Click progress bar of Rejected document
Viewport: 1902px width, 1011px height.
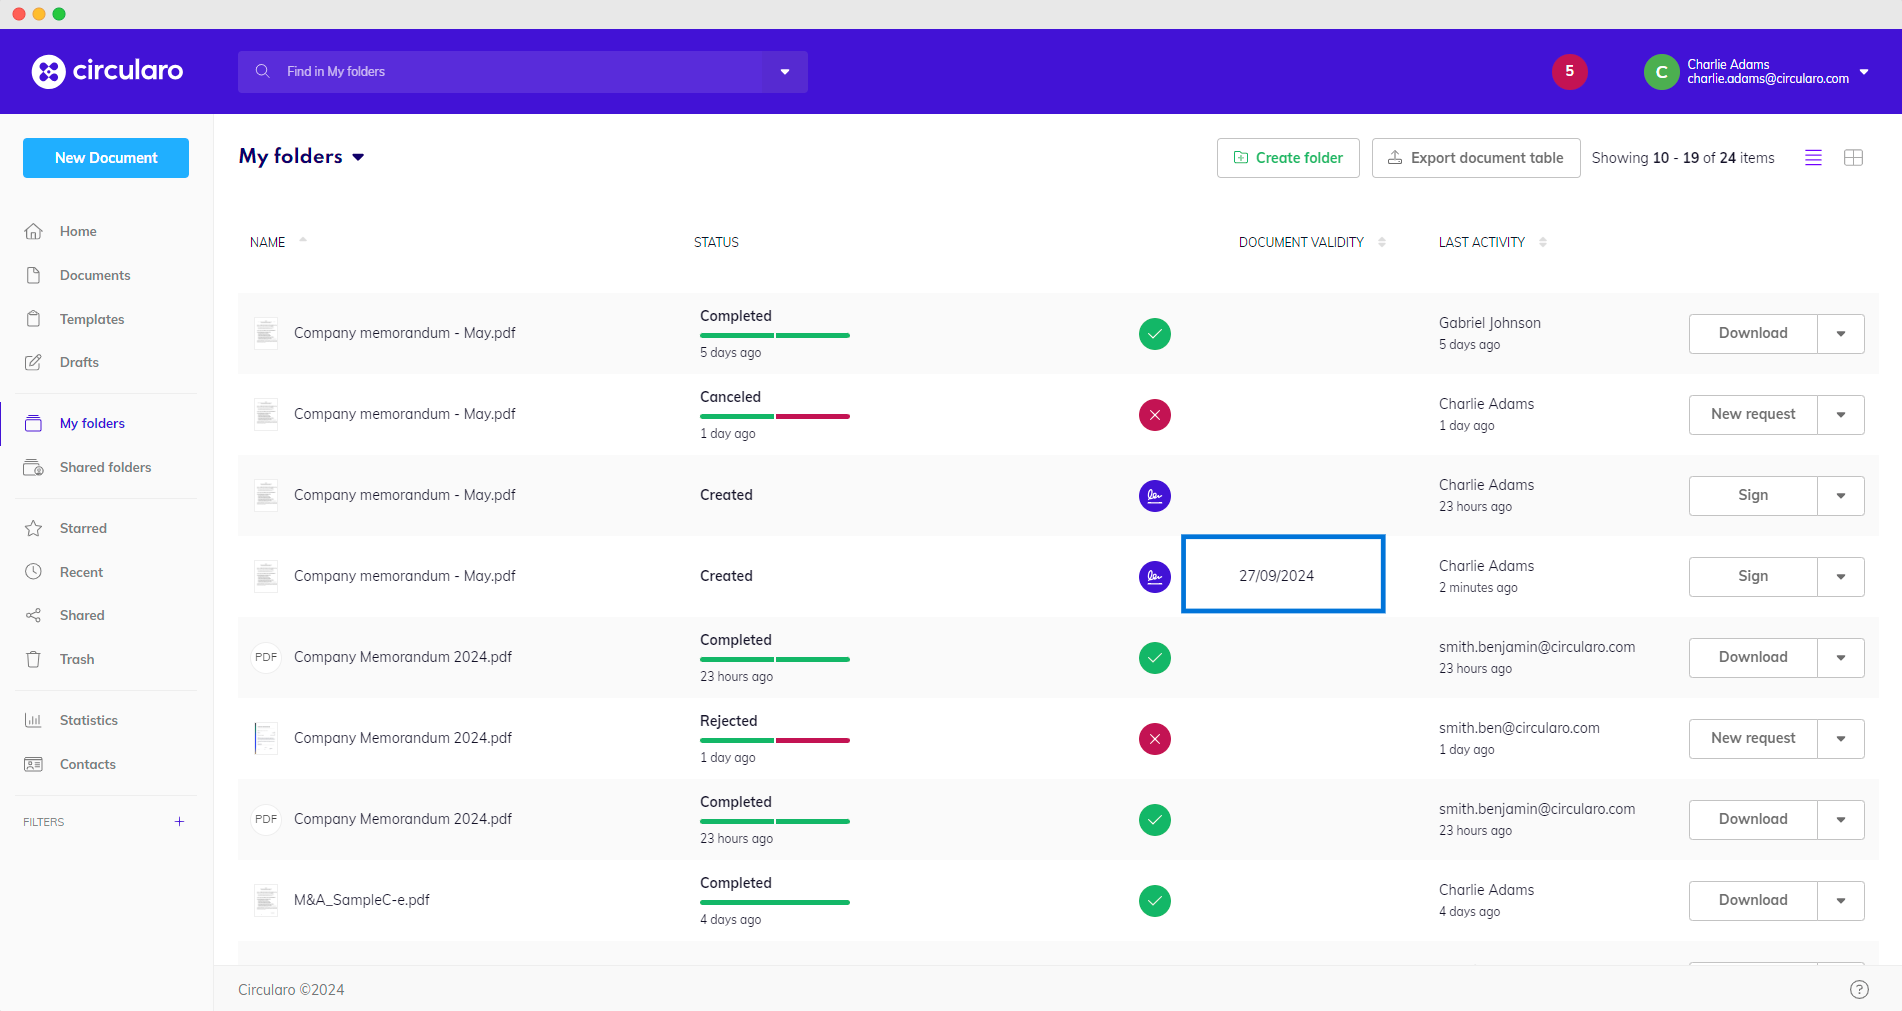coord(775,740)
